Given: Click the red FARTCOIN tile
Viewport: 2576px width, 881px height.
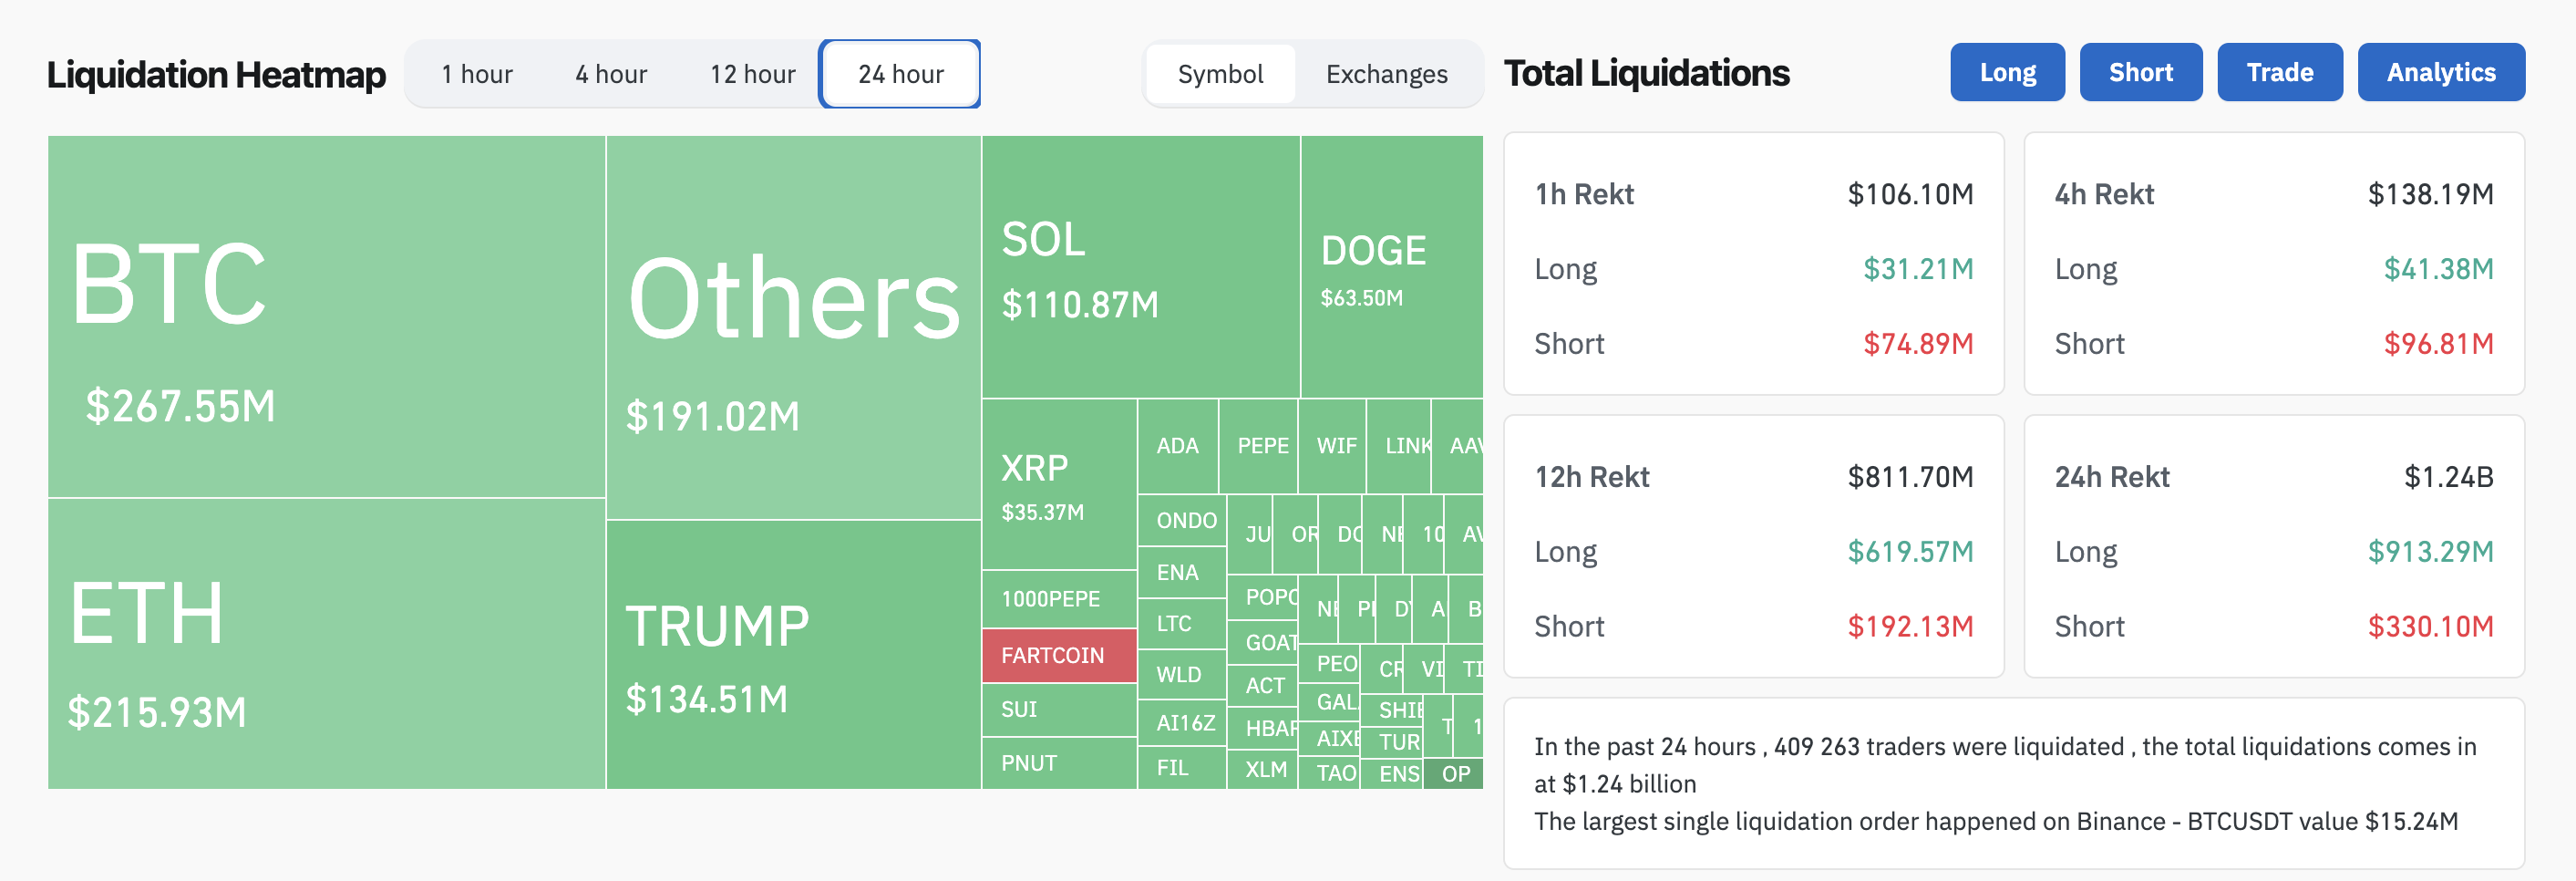Looking at the screenshot, I should coord(1059,655).
